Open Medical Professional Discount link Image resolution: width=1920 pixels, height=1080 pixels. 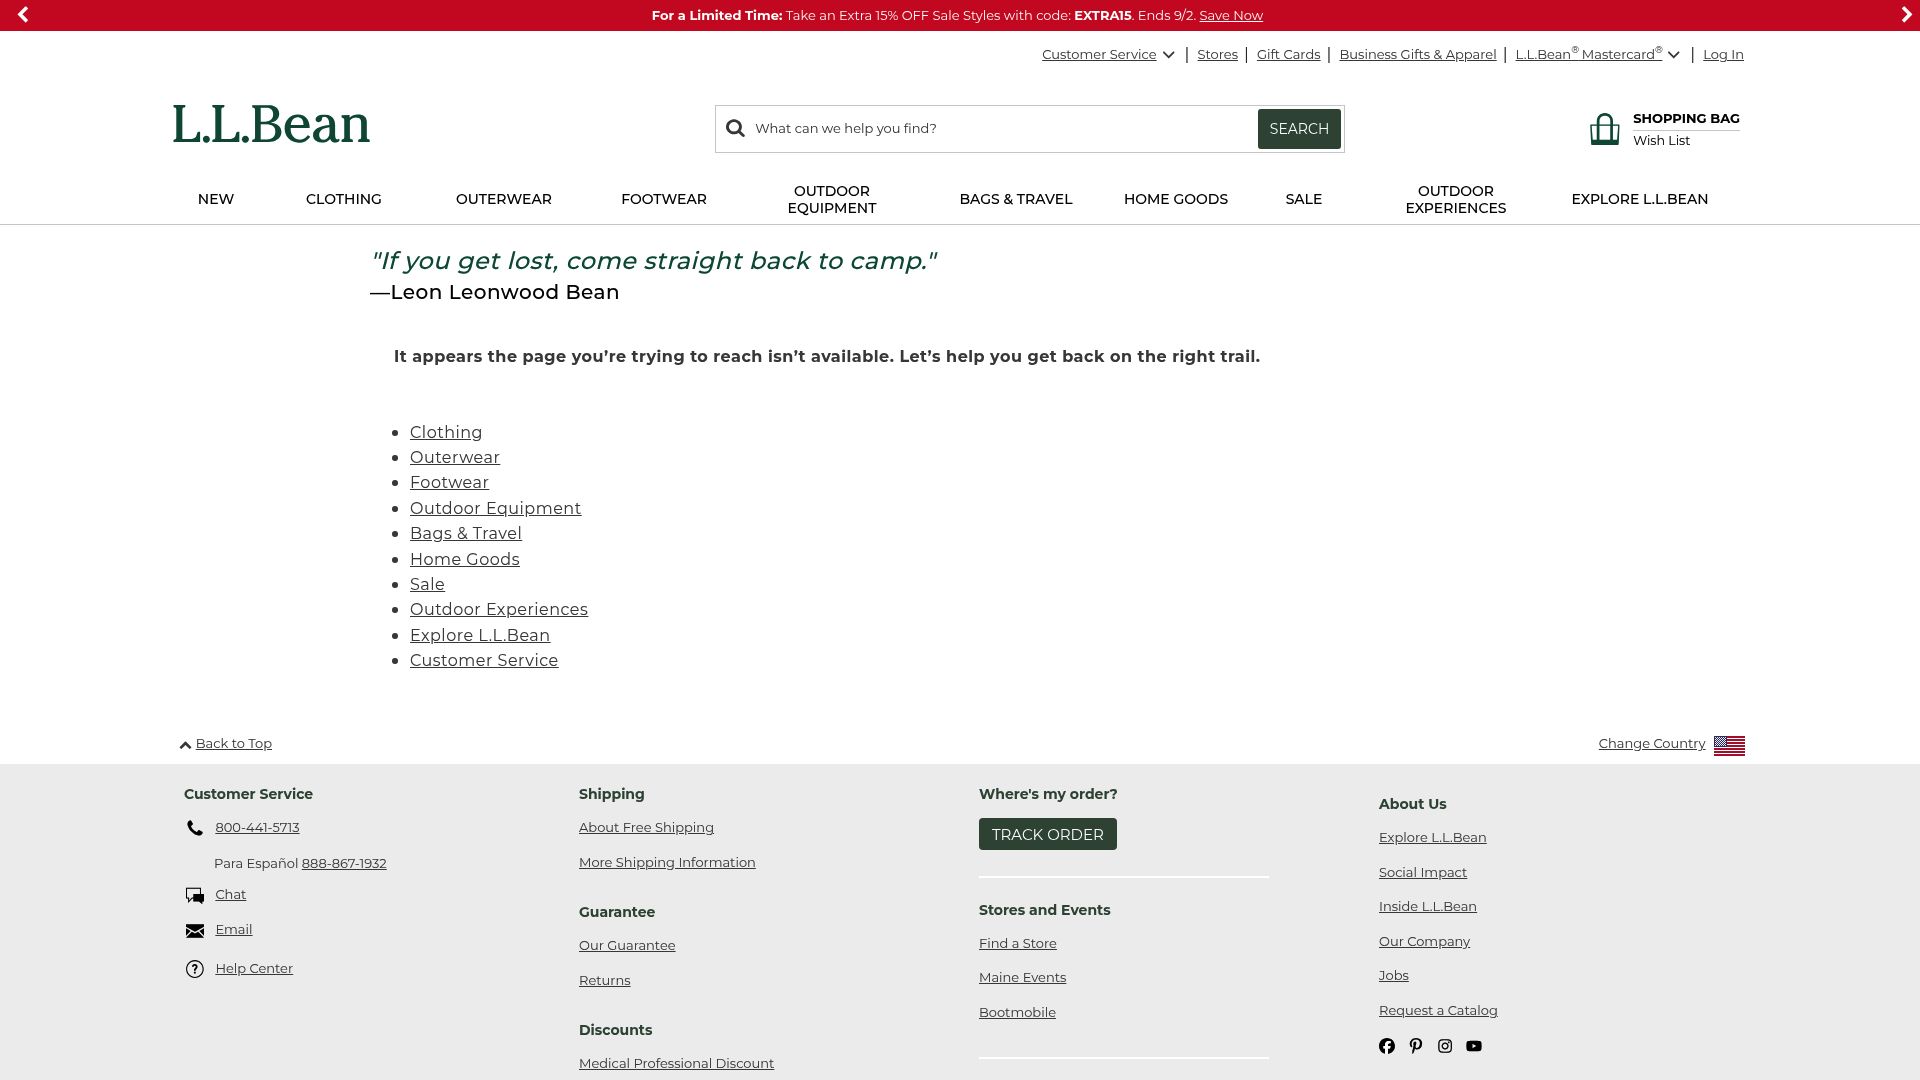[676, 1064]
